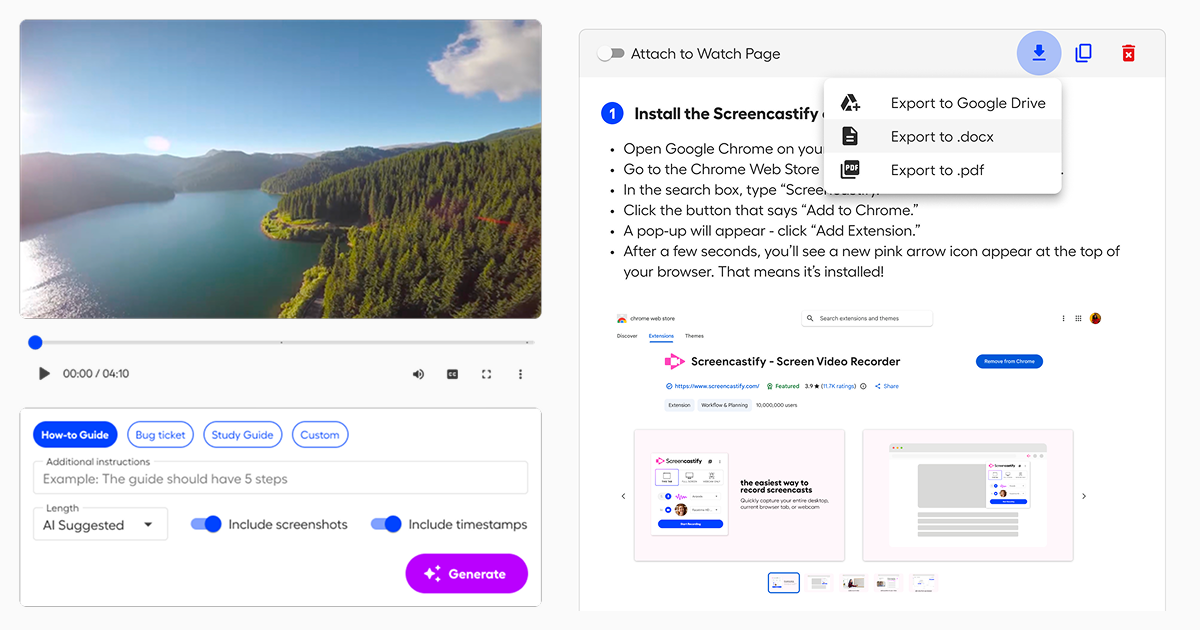
Task: Enter fullscreen mode on the video player
Action: (x=486, y=373)
